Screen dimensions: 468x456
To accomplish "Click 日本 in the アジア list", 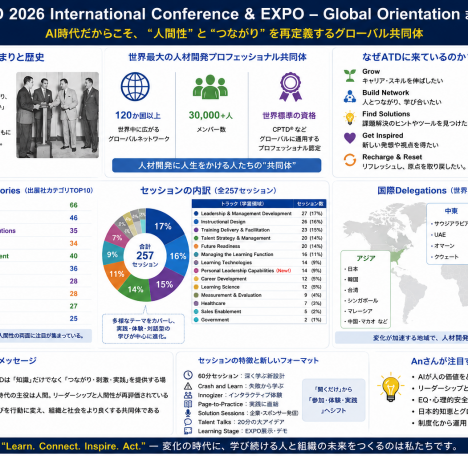I will coord(353,269).
